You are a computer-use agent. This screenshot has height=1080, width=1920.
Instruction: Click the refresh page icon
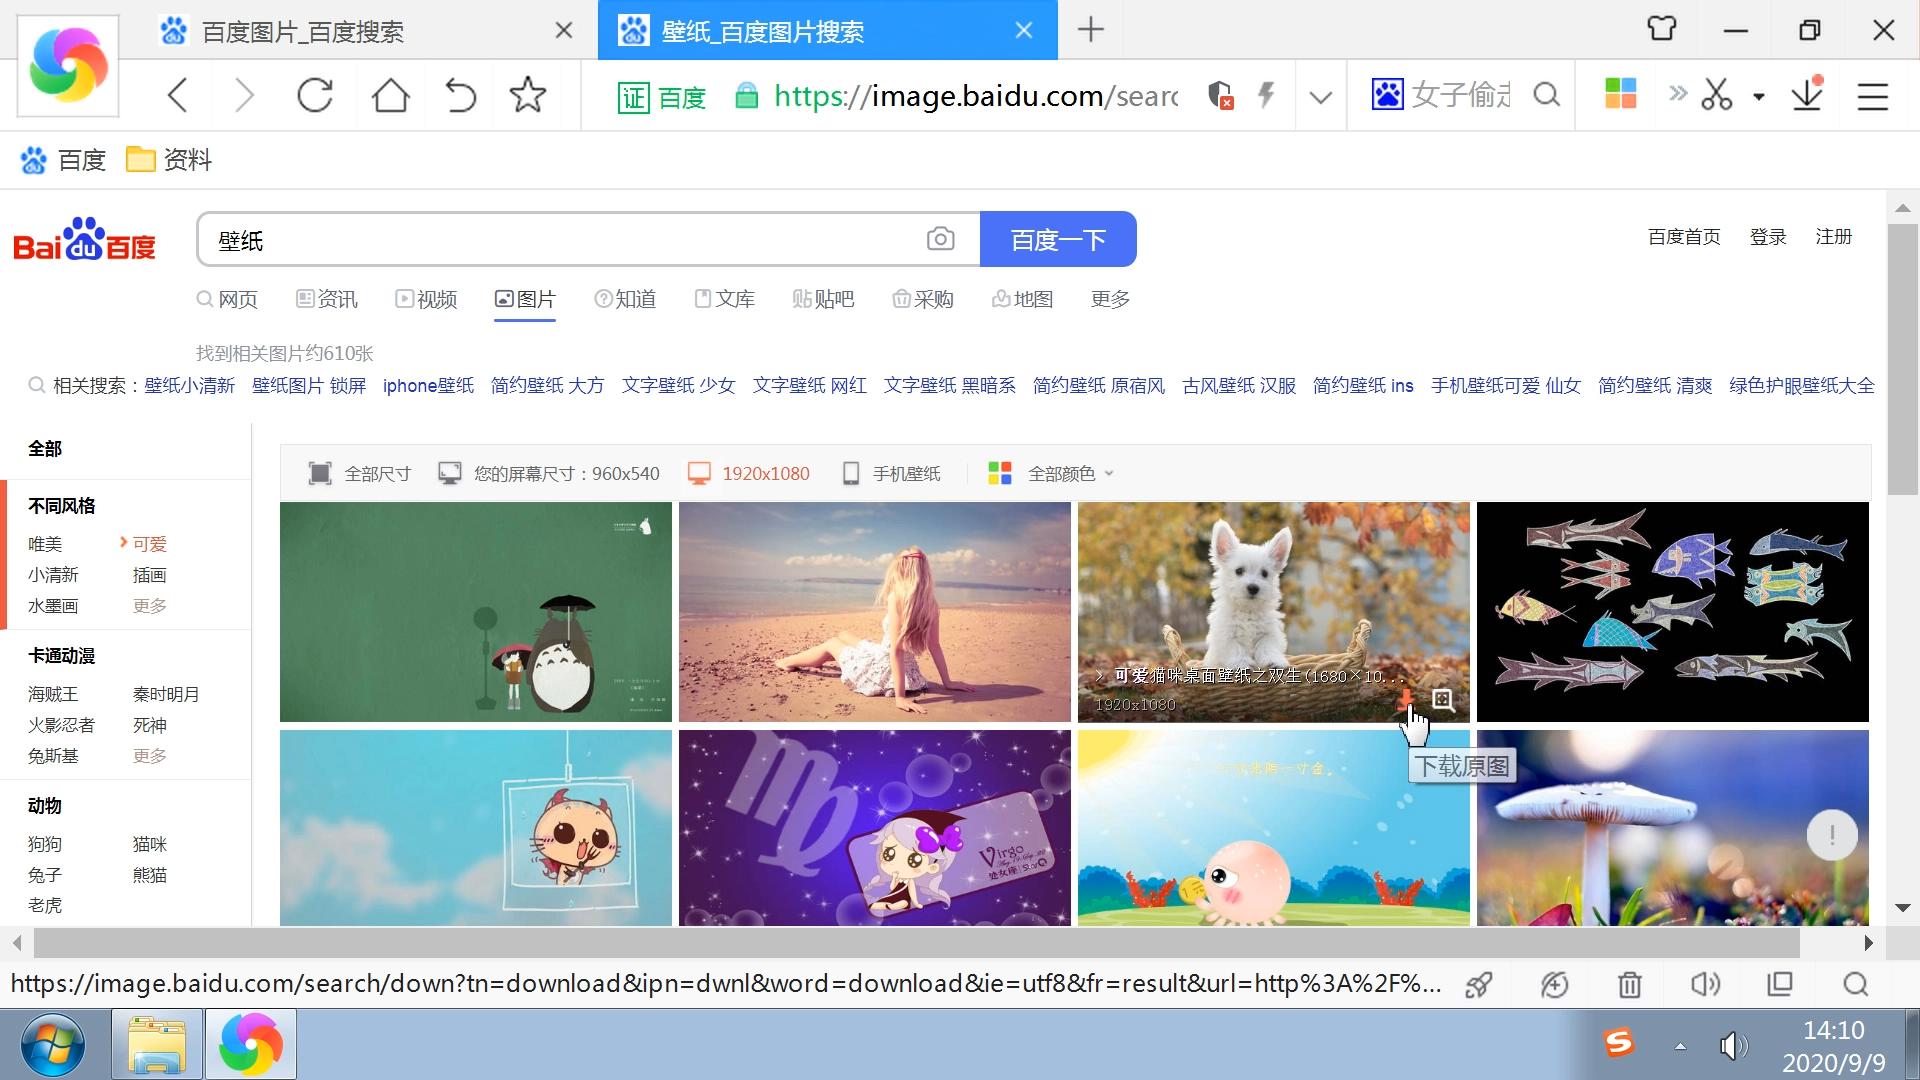316,95
